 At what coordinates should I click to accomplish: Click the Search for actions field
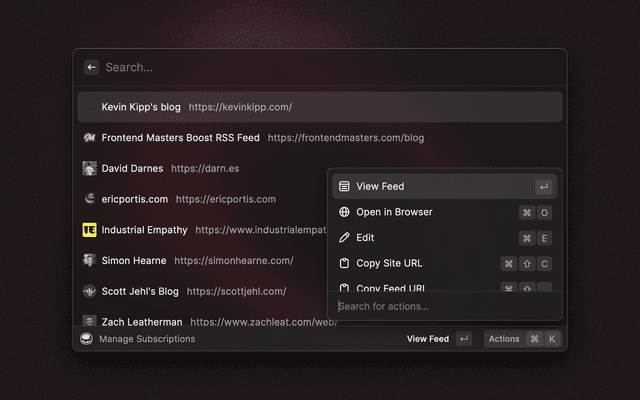[x=440, y=306]
